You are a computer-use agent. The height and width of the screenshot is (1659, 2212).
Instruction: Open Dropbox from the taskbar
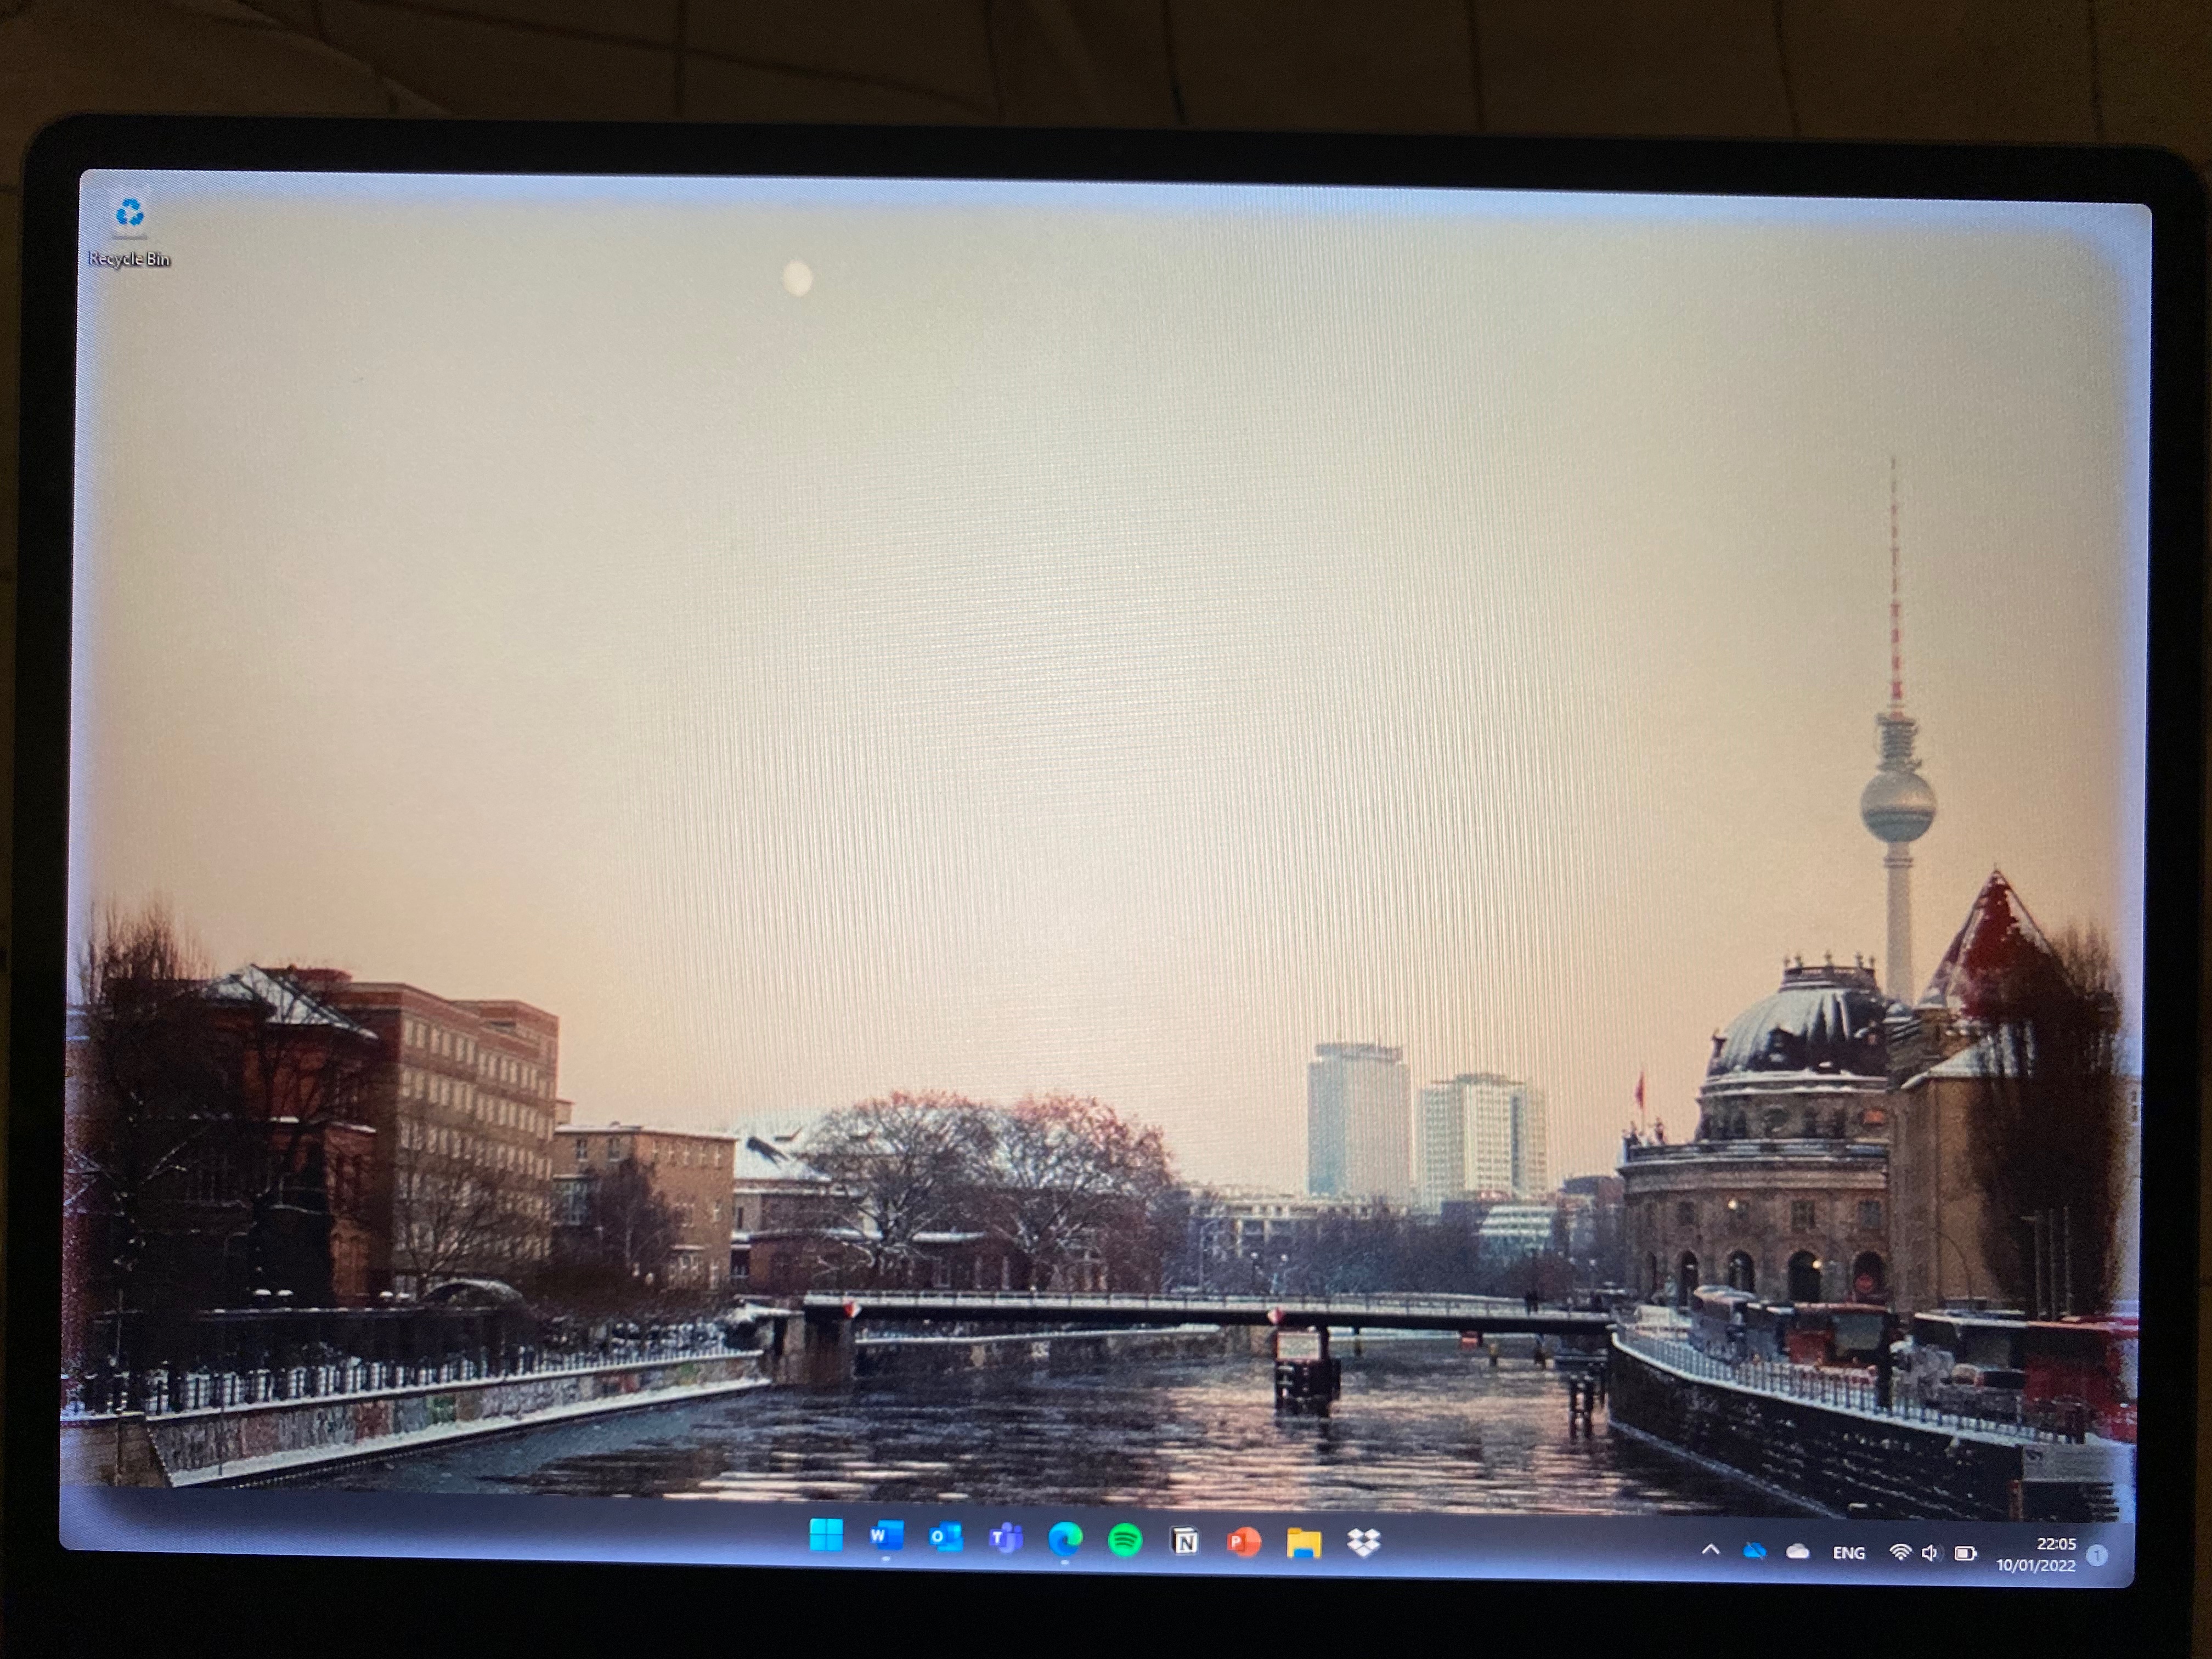pos(1363,1544)
